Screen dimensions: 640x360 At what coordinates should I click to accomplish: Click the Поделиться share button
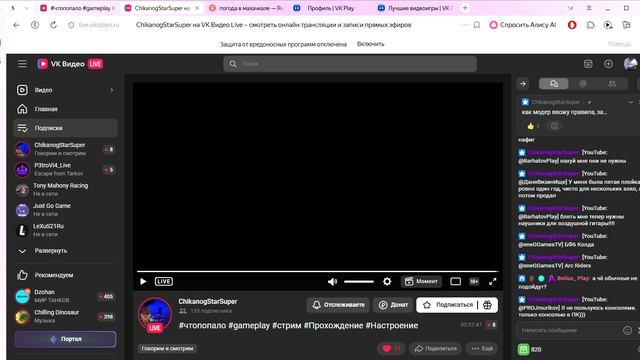(x=436, y=349)
